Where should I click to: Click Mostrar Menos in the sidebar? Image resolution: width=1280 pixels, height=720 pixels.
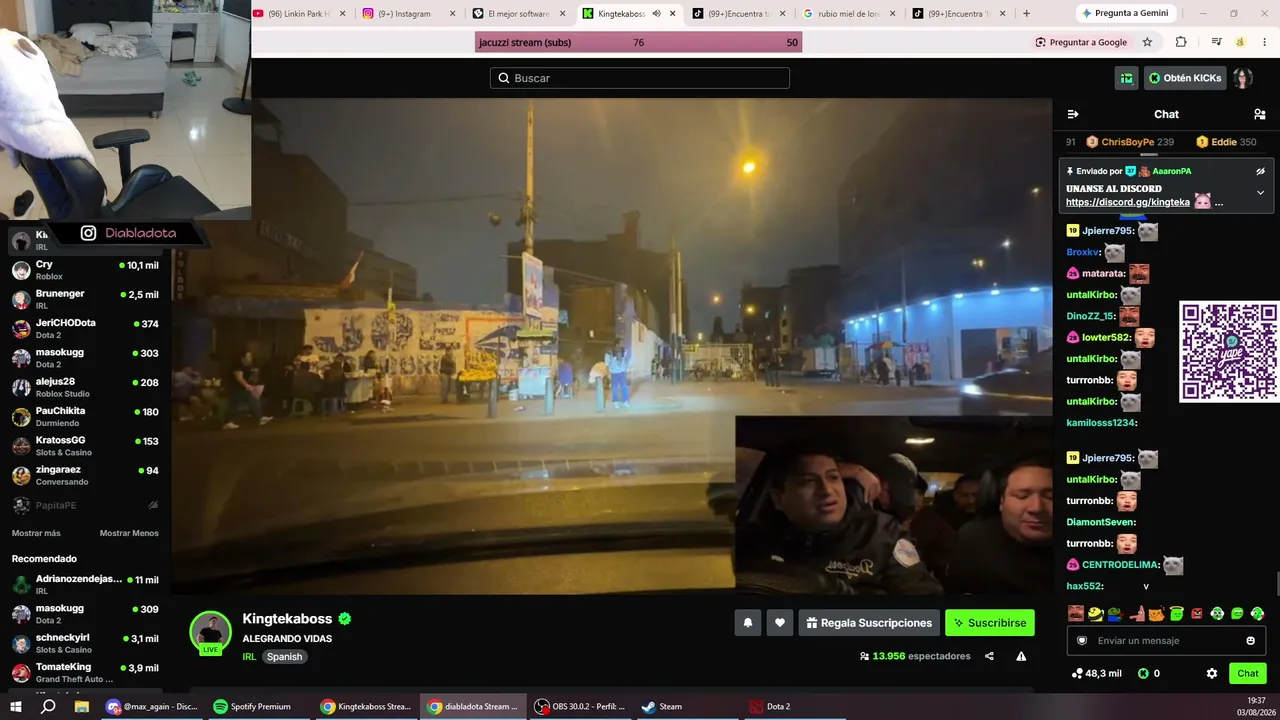(129, 533)
